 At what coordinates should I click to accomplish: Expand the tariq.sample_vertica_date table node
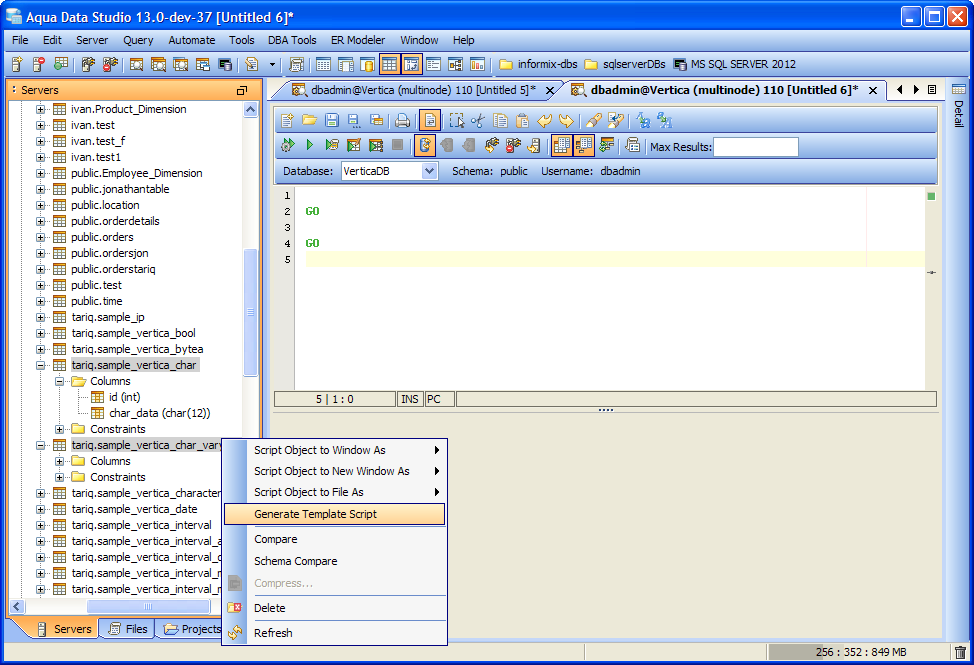click(x=40, y=509)
